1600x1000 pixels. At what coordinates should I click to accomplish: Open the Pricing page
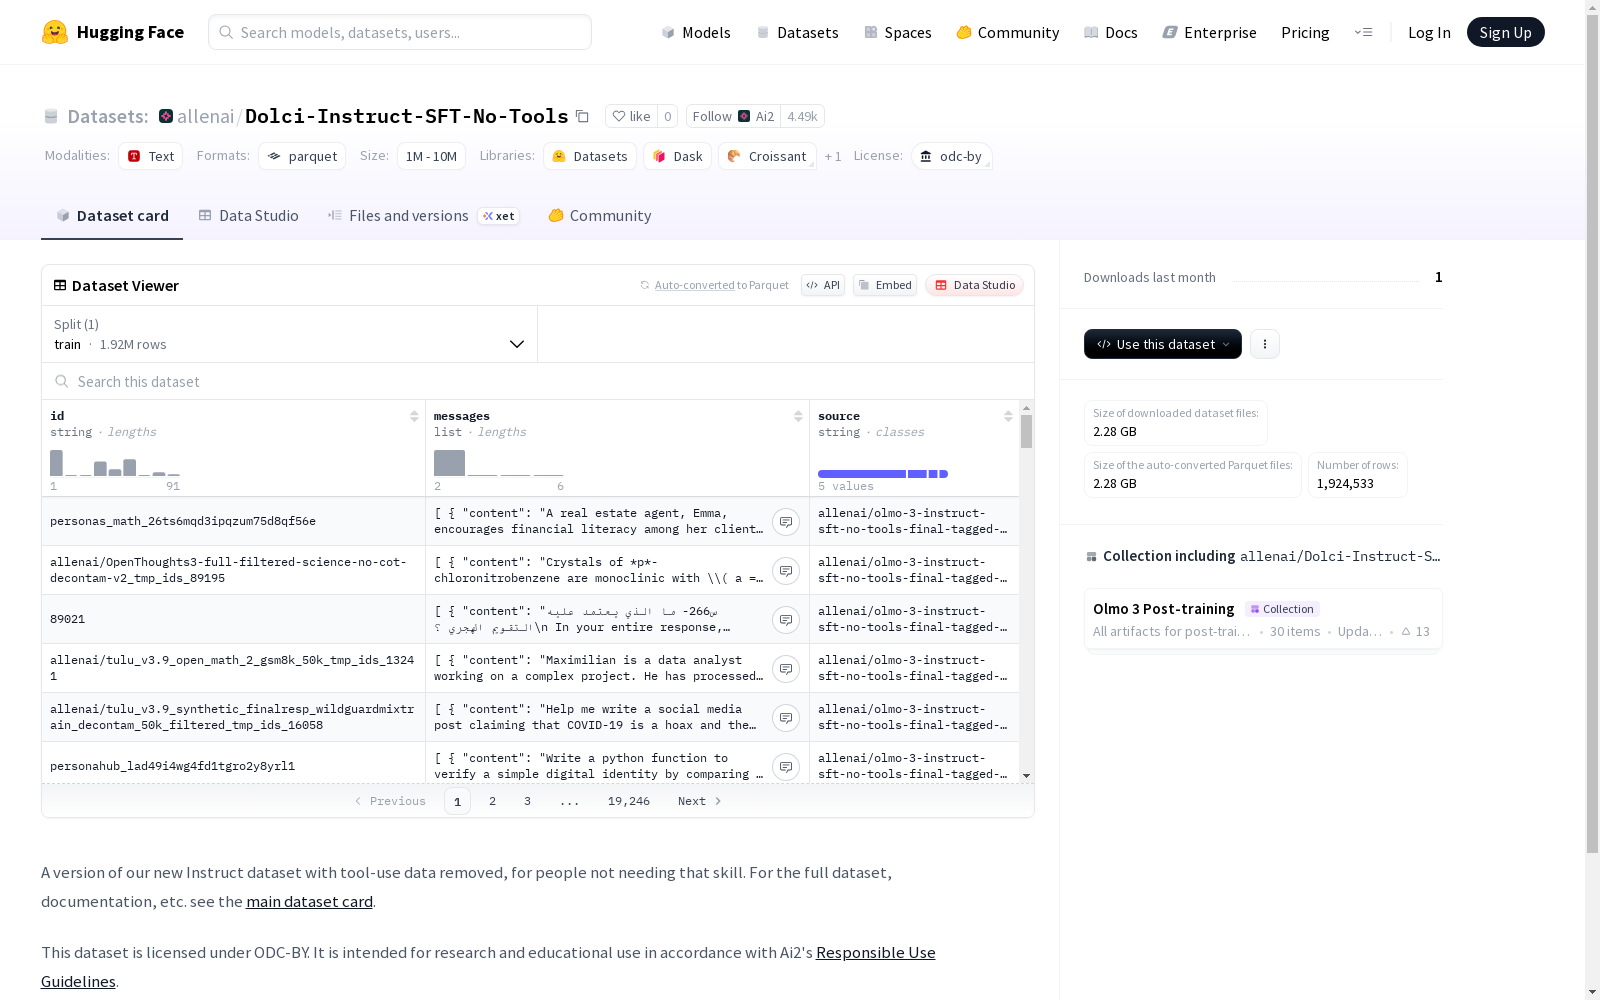[1305, 32]
